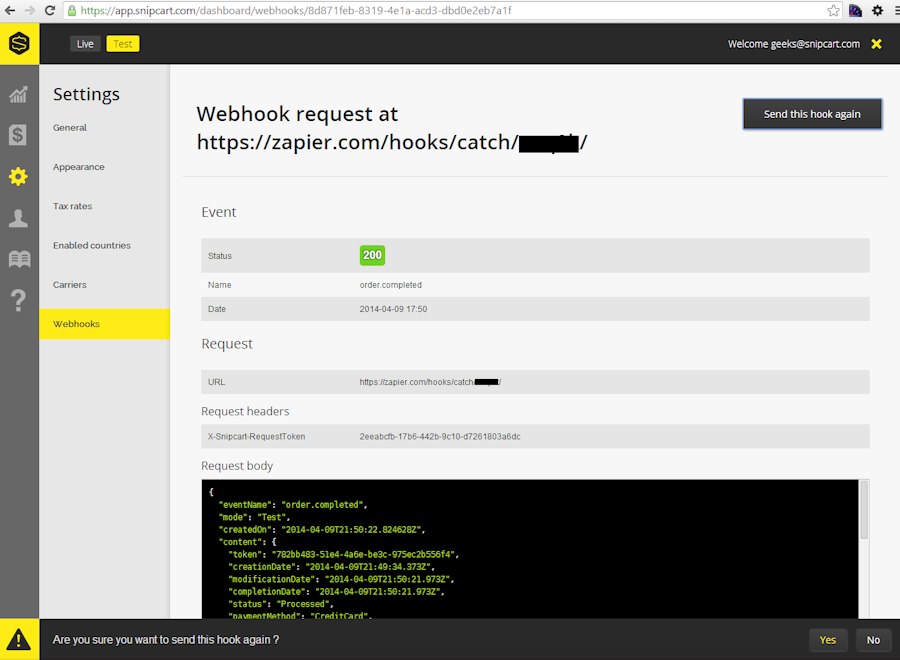Open Appearance settings
This screenshot has width=900, height=660.
tap(79, 167)
